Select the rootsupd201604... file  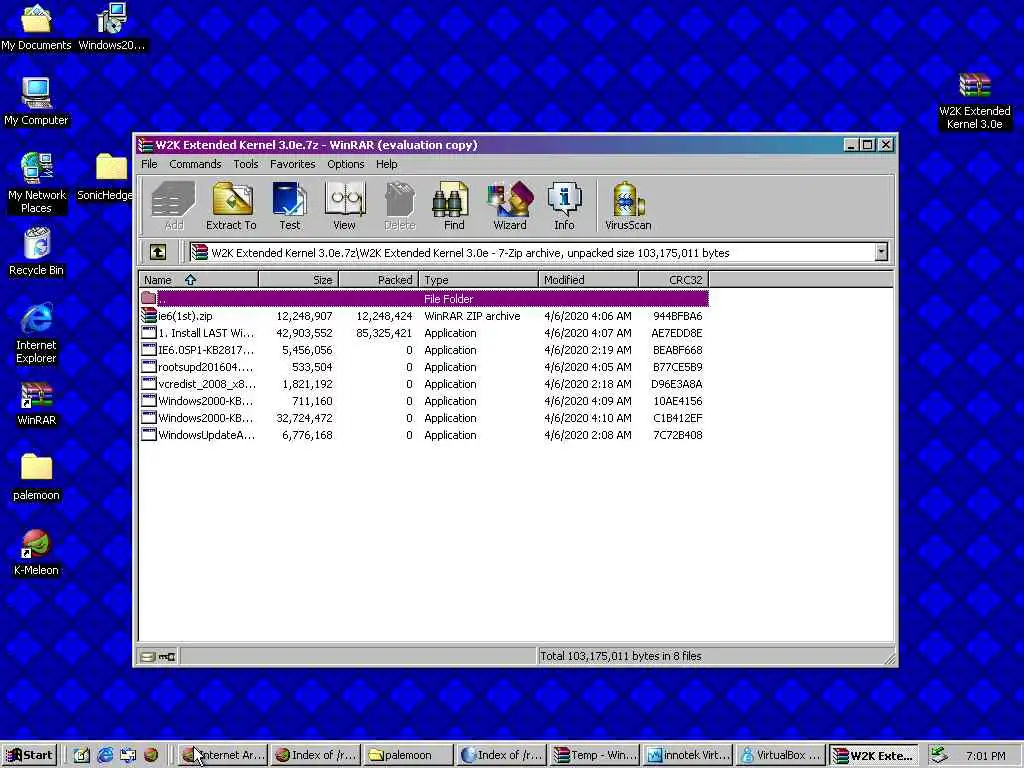[x=424, y=367]
